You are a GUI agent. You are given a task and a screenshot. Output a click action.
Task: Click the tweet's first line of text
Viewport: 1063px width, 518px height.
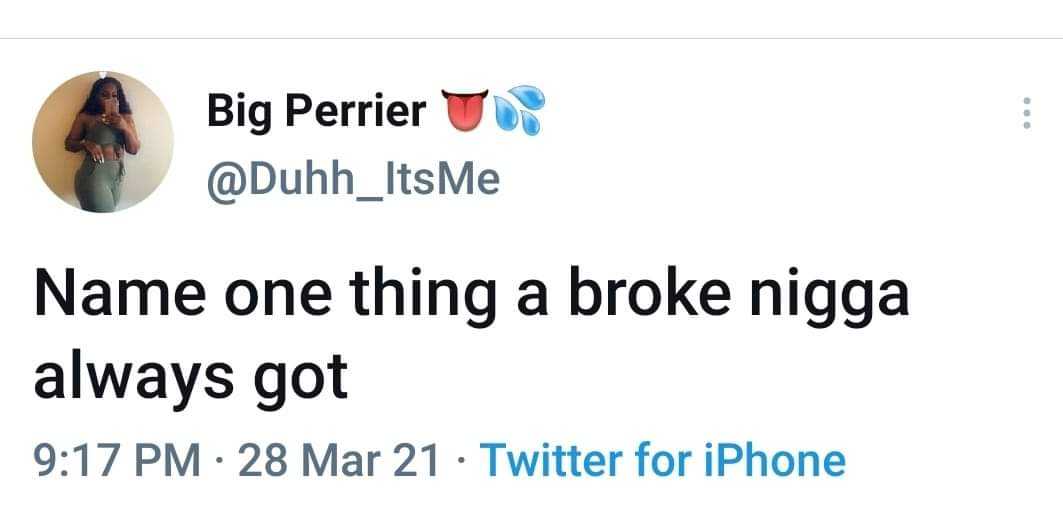pyautogui.click(x=470, y=299)
